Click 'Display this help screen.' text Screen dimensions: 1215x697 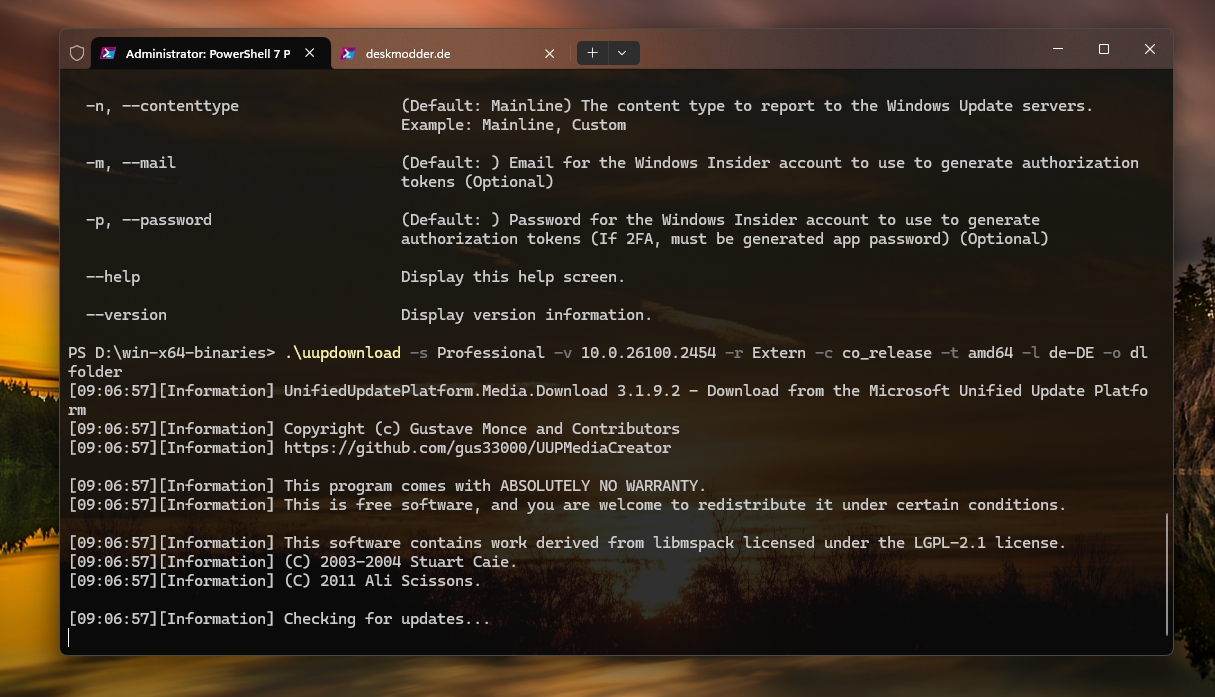(513, 277)
